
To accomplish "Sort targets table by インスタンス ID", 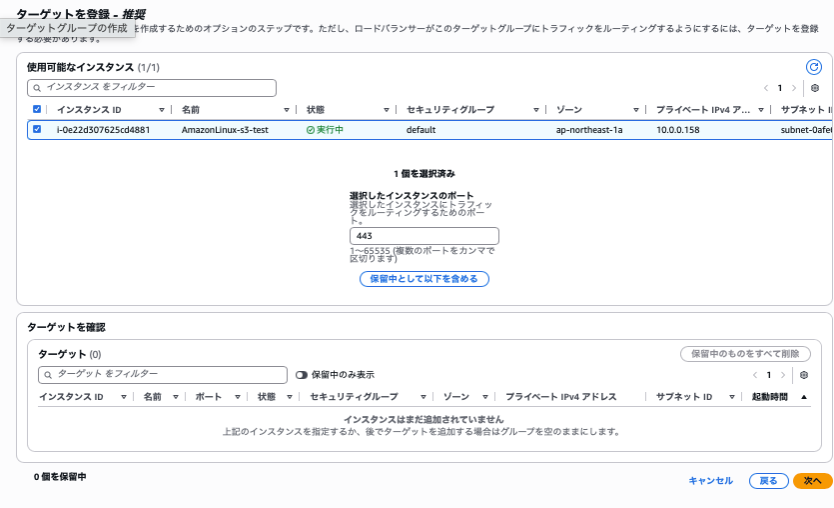I will tap(123, 397).
